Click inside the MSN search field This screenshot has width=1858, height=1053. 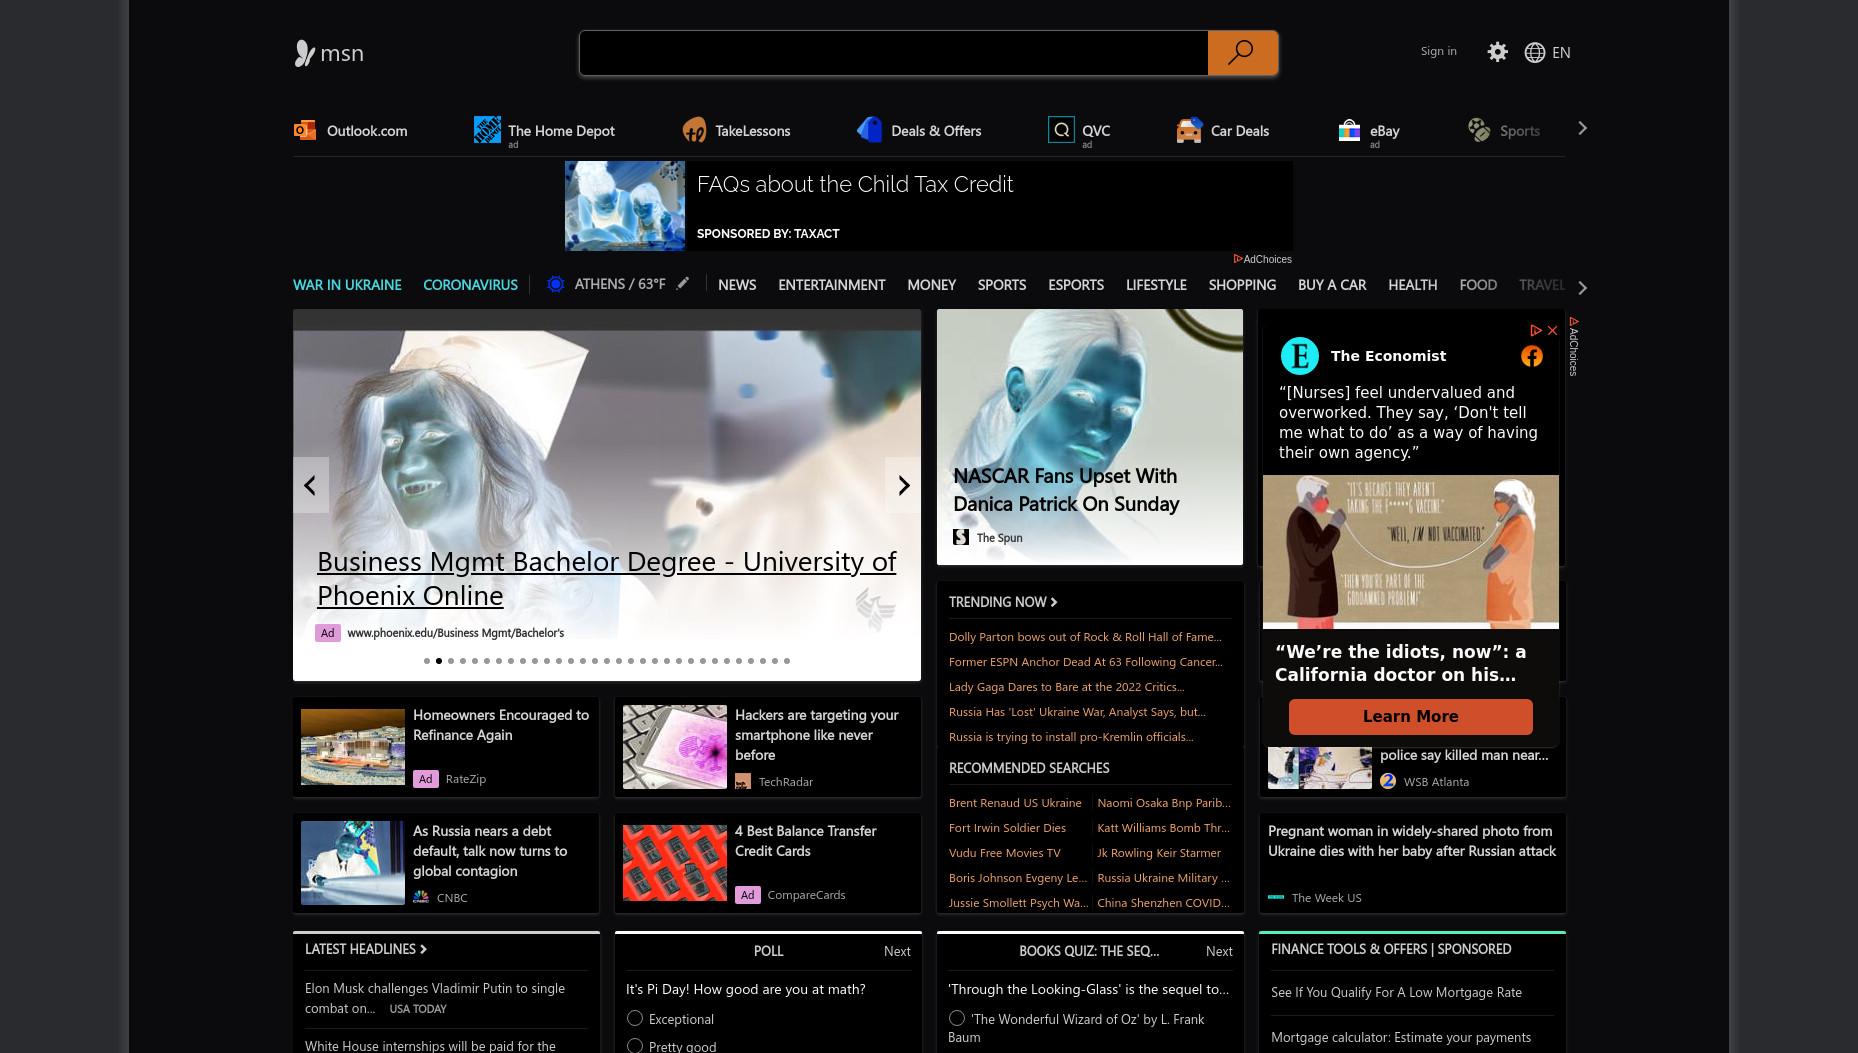point(894,53)
